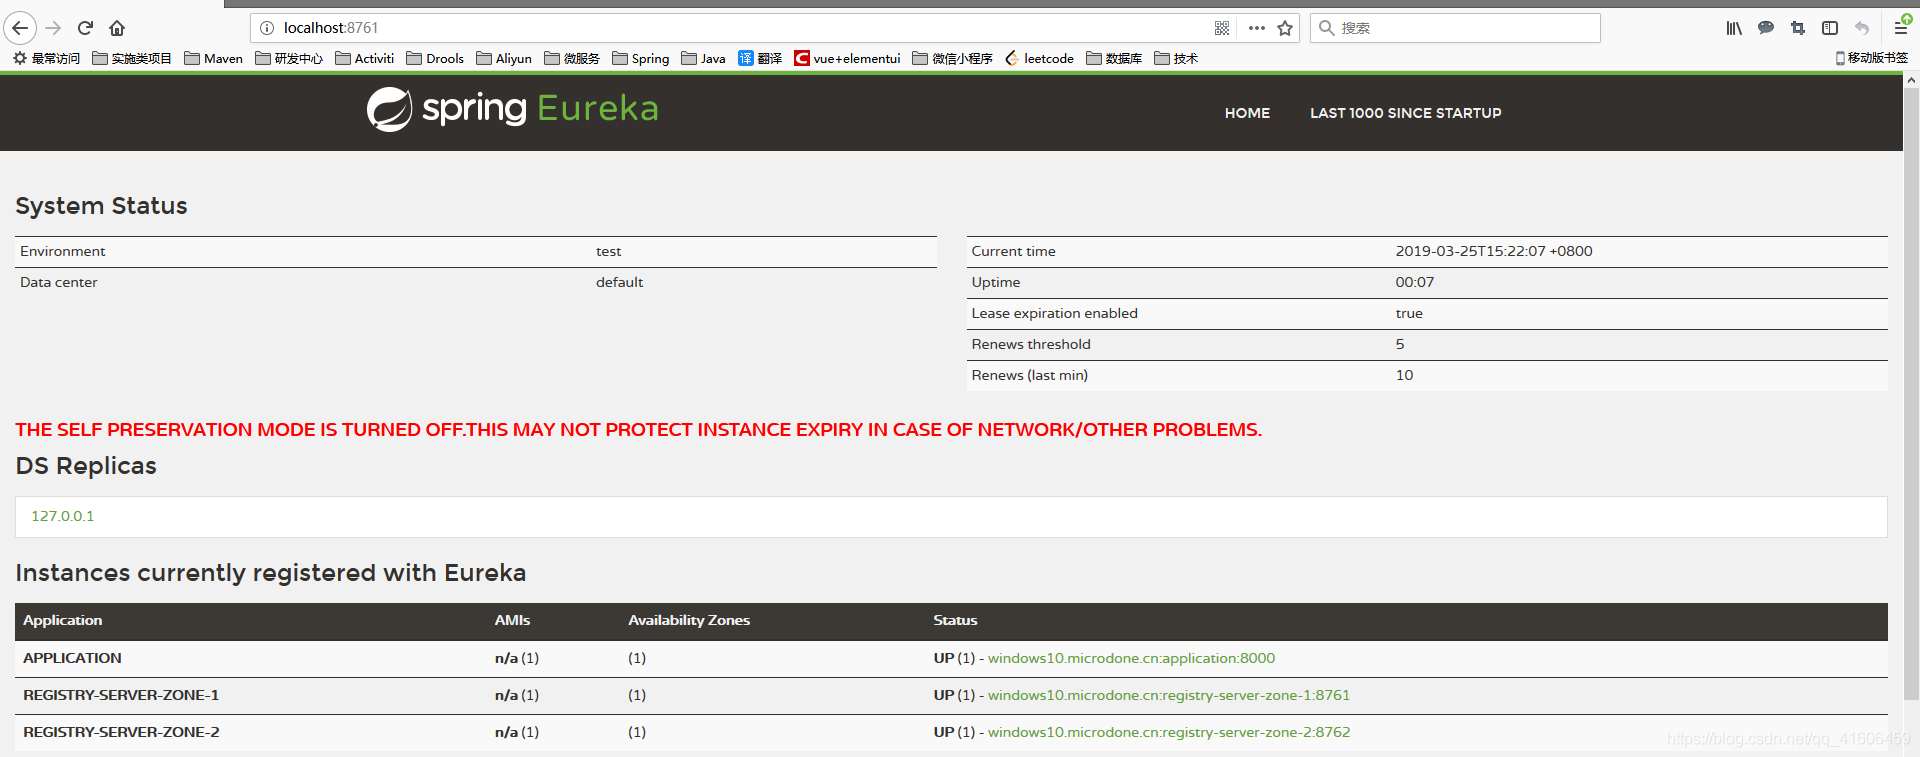Screen dimensions: 1920x757
Task: Open the Activiti bookmark folder
Action: click(365, 58)
